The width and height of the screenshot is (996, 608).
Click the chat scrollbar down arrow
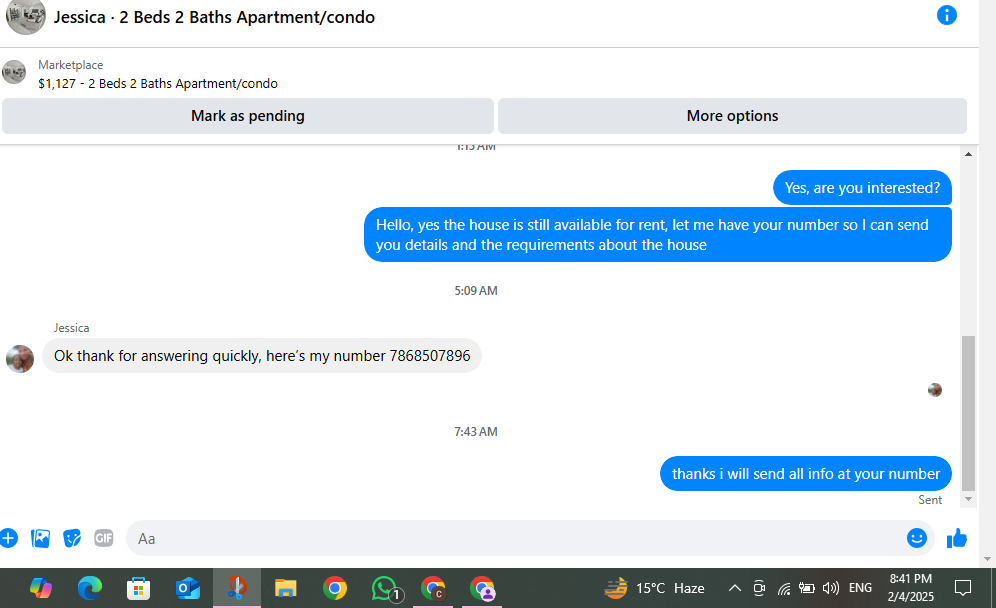point(968,499)
